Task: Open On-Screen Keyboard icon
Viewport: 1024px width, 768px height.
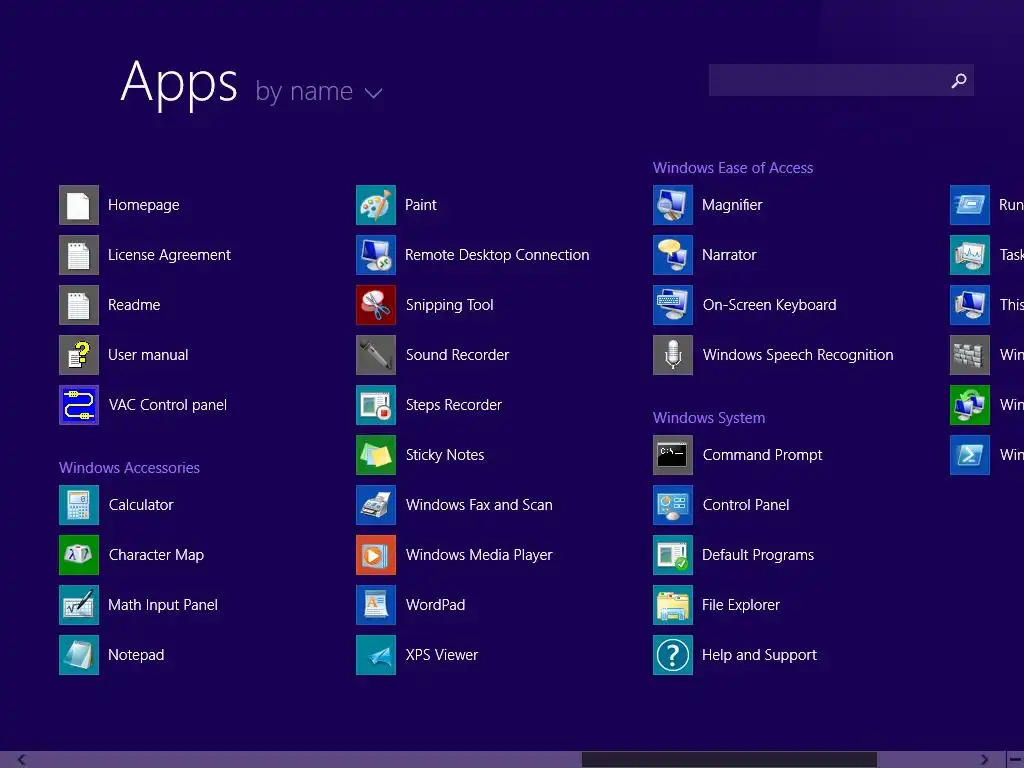Action: 673,305
